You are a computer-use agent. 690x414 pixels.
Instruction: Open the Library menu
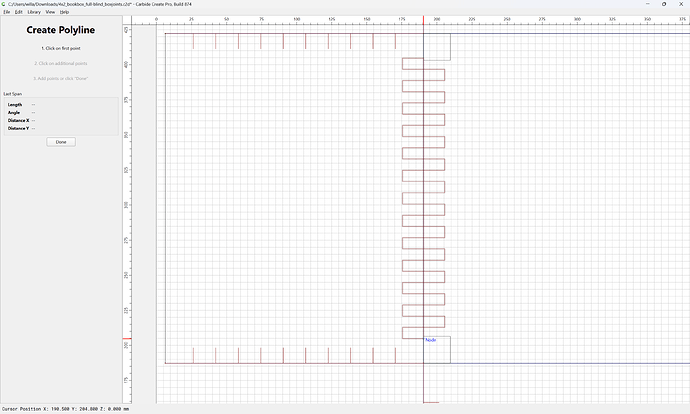34,12
